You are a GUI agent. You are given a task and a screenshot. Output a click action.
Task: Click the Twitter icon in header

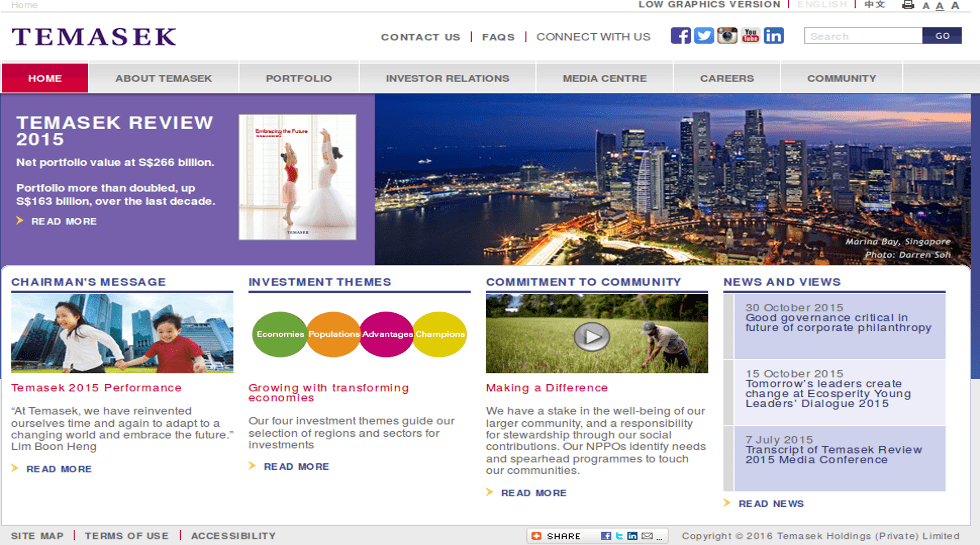pyautogui.click(x=704, y=36)
